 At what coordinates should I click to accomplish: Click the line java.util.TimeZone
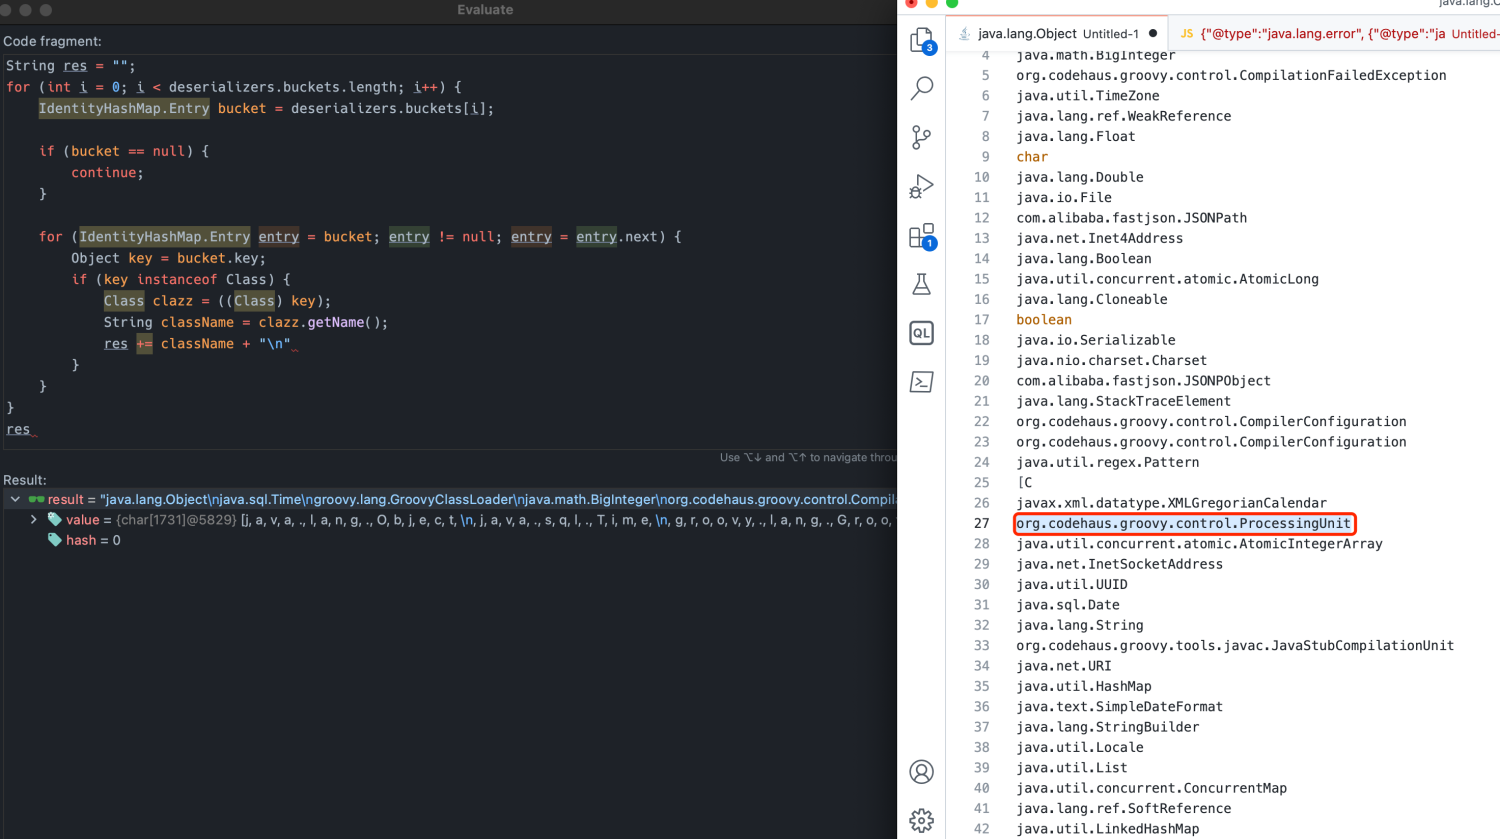[1088, 96]
